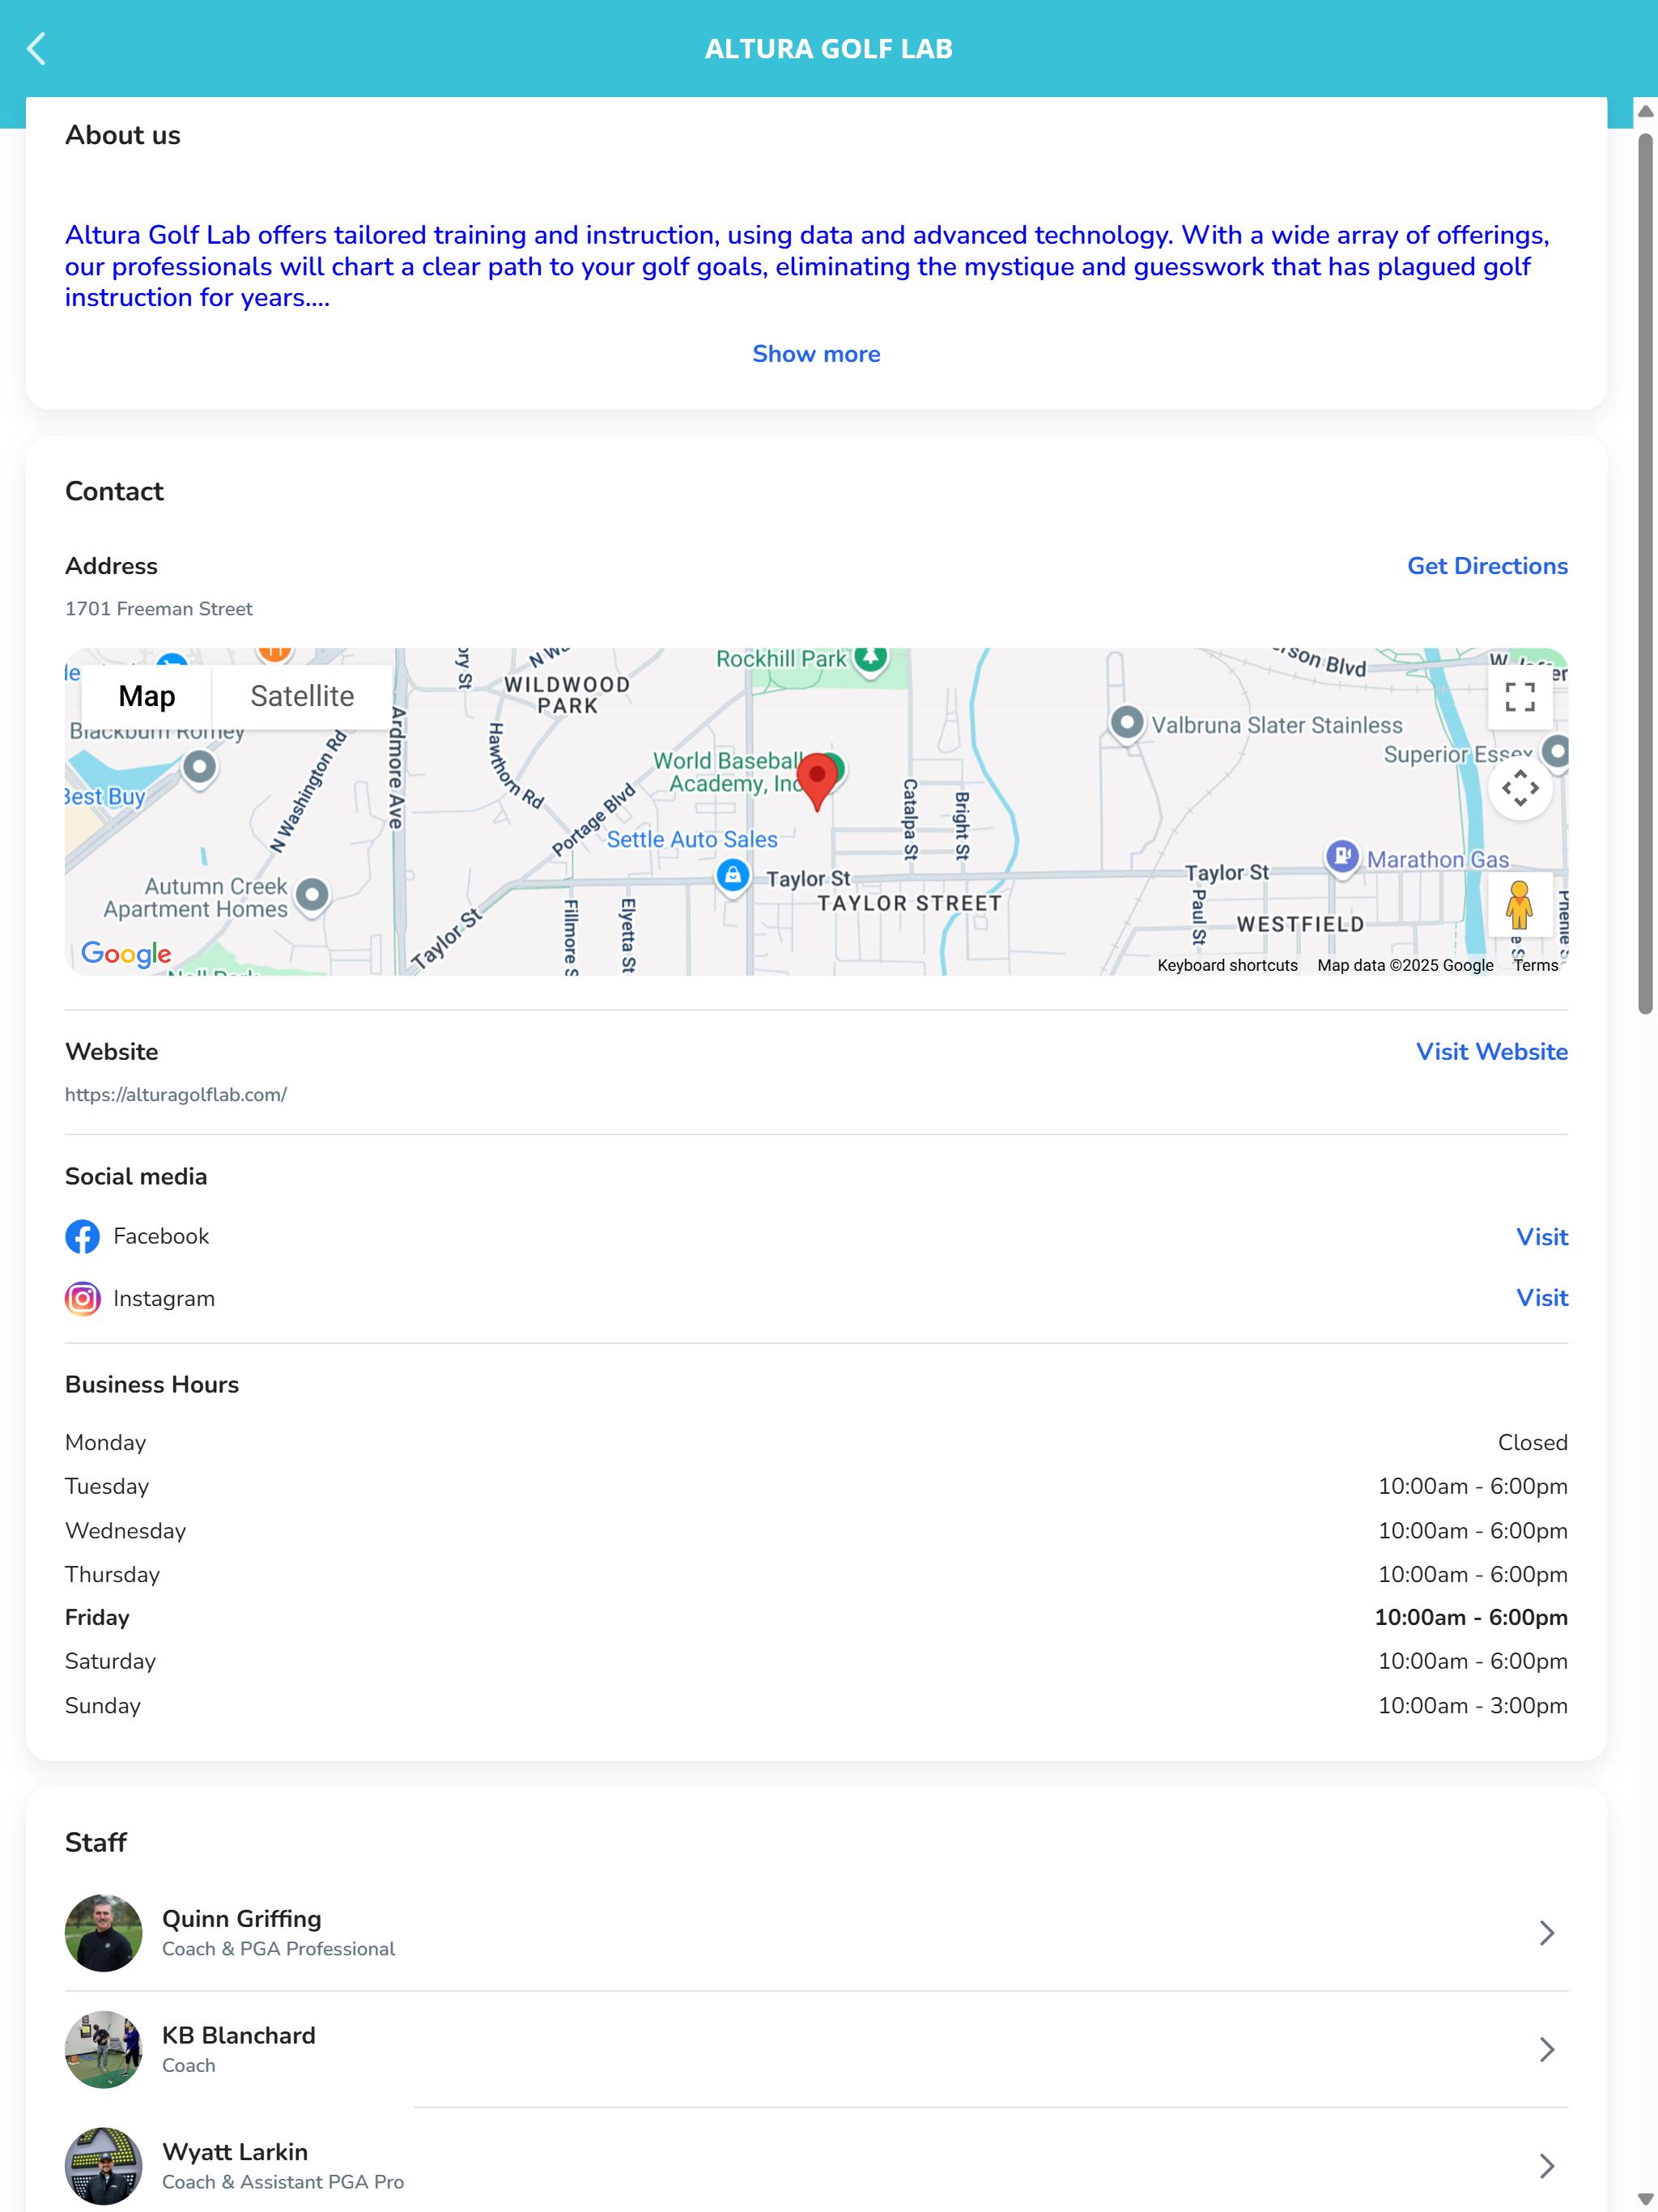Open Quinn Griffing's profile chevron

click(1546, 1933)
